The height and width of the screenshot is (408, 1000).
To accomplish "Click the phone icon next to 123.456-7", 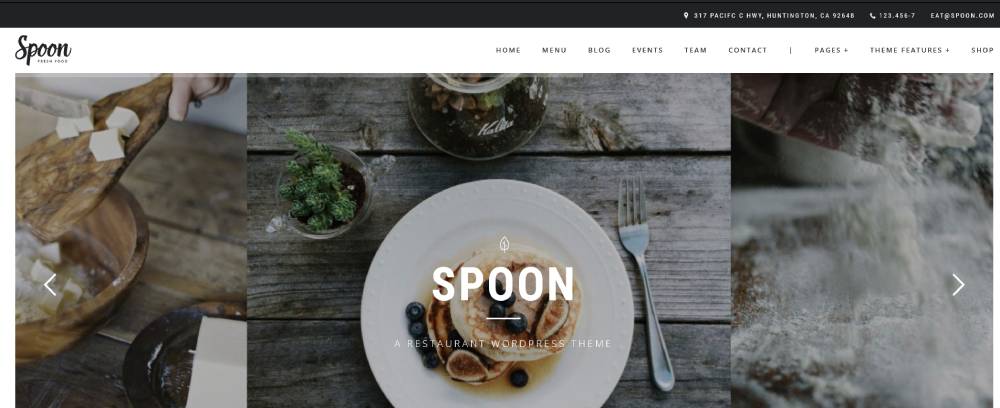I will tap(872, 15).
